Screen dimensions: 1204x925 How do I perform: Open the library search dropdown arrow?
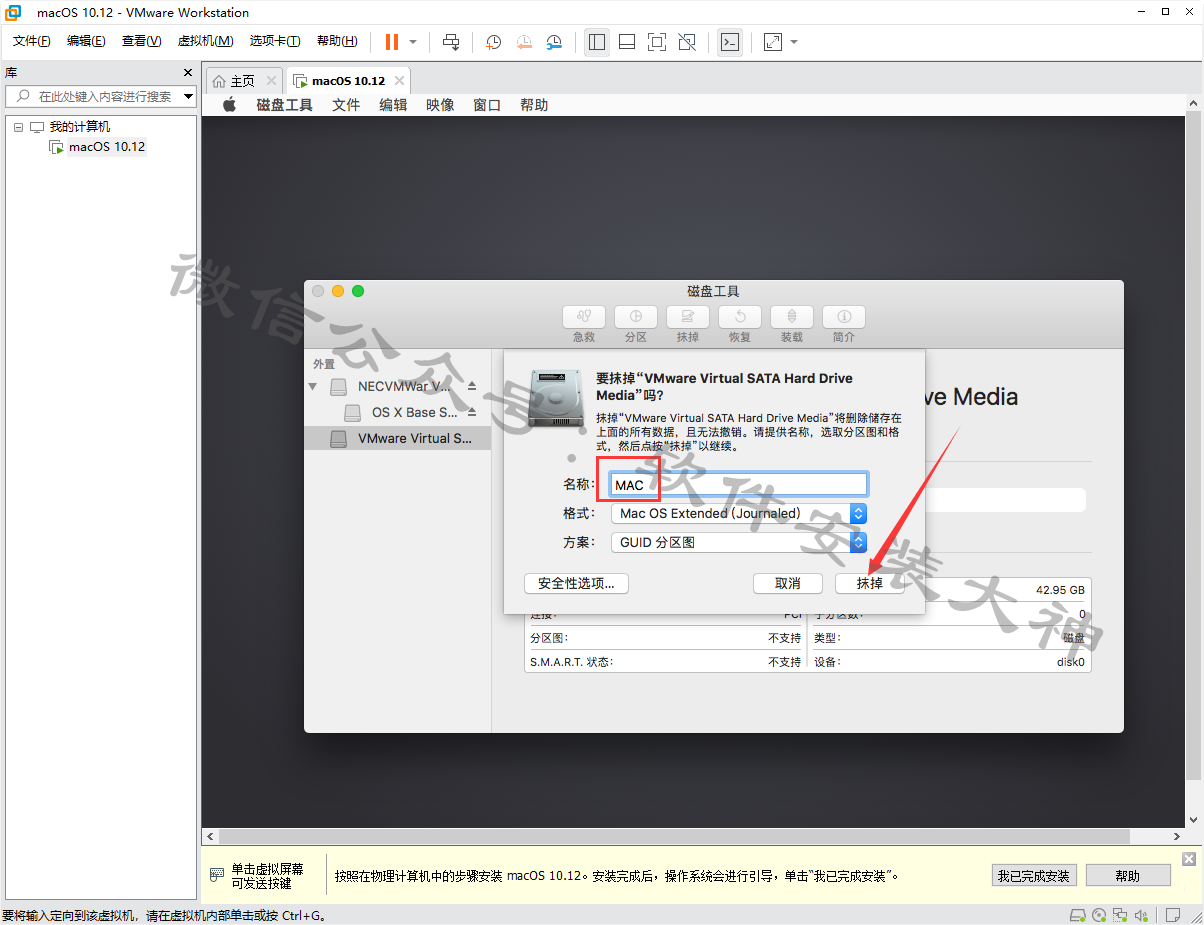pos(188,97)
